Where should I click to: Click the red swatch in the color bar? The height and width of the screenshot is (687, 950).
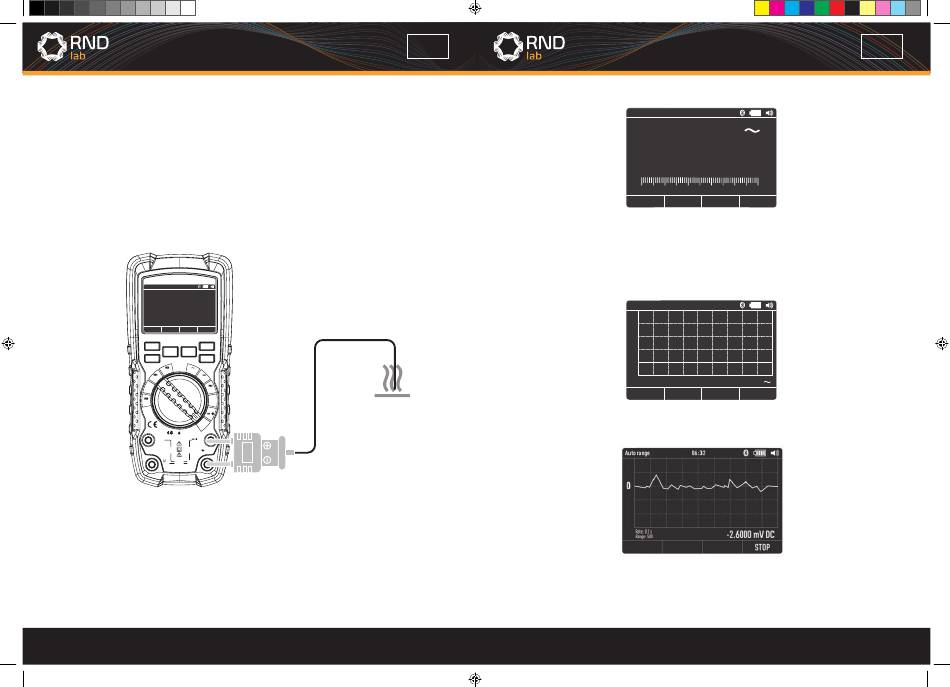[837, 8]
